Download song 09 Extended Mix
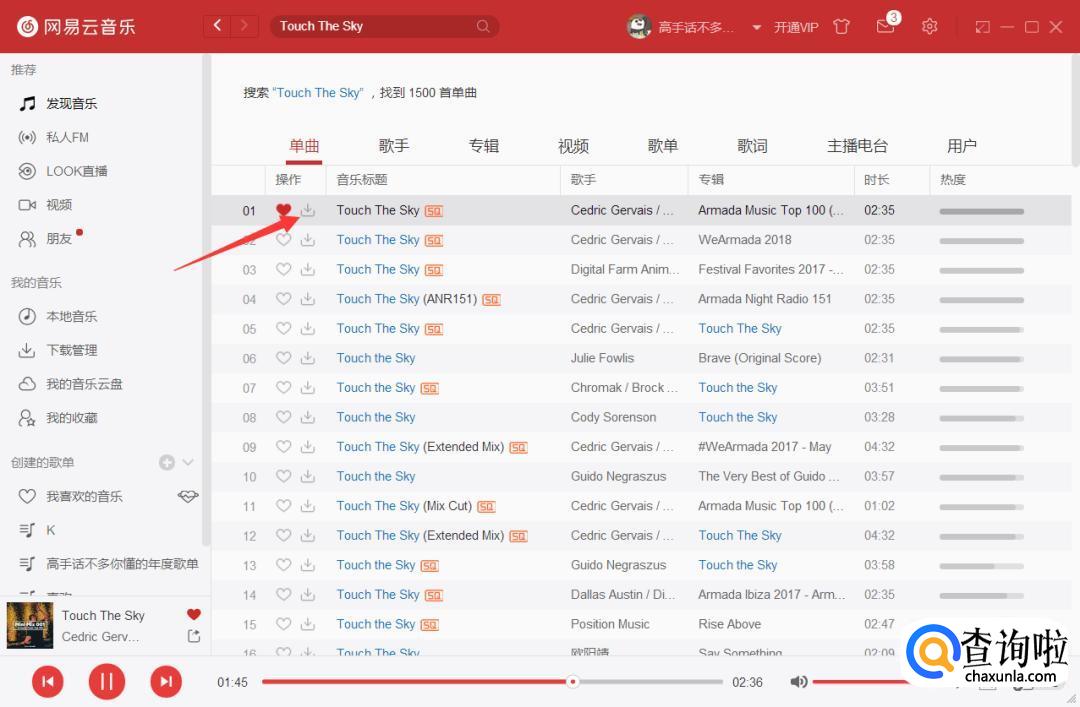1080x707 pixels. click(x=308, y=447)
